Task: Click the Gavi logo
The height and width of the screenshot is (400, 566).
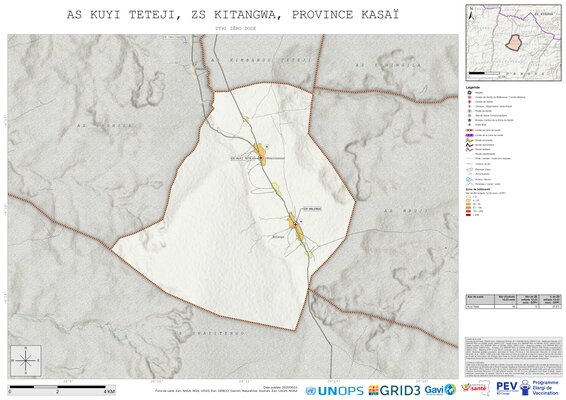Action: click(440, 390)
